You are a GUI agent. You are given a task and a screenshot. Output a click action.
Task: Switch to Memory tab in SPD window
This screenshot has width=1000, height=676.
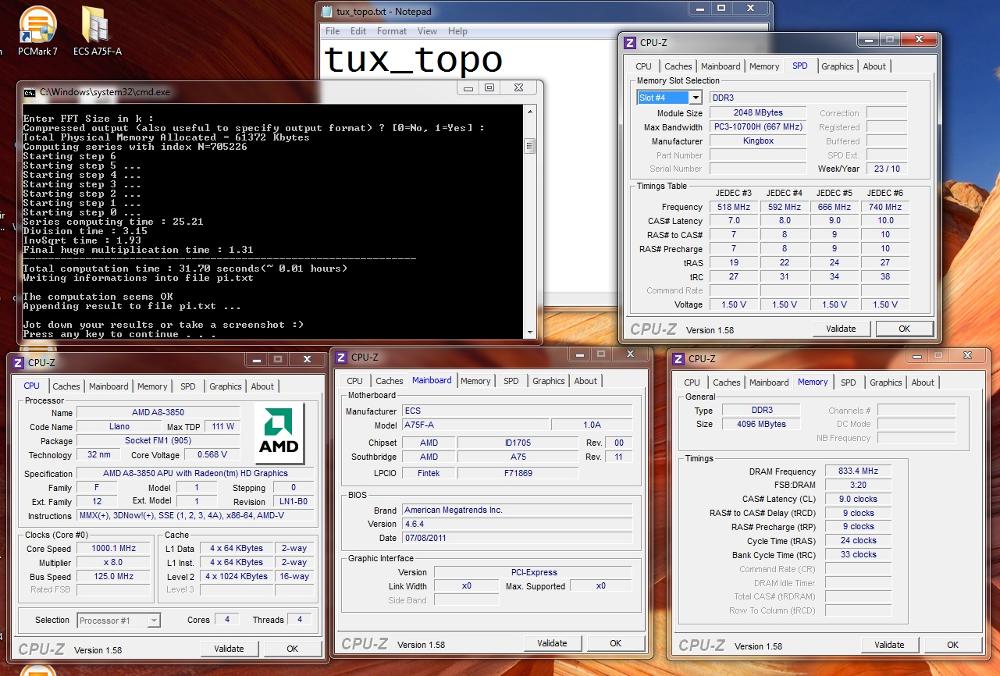[764, 66]
